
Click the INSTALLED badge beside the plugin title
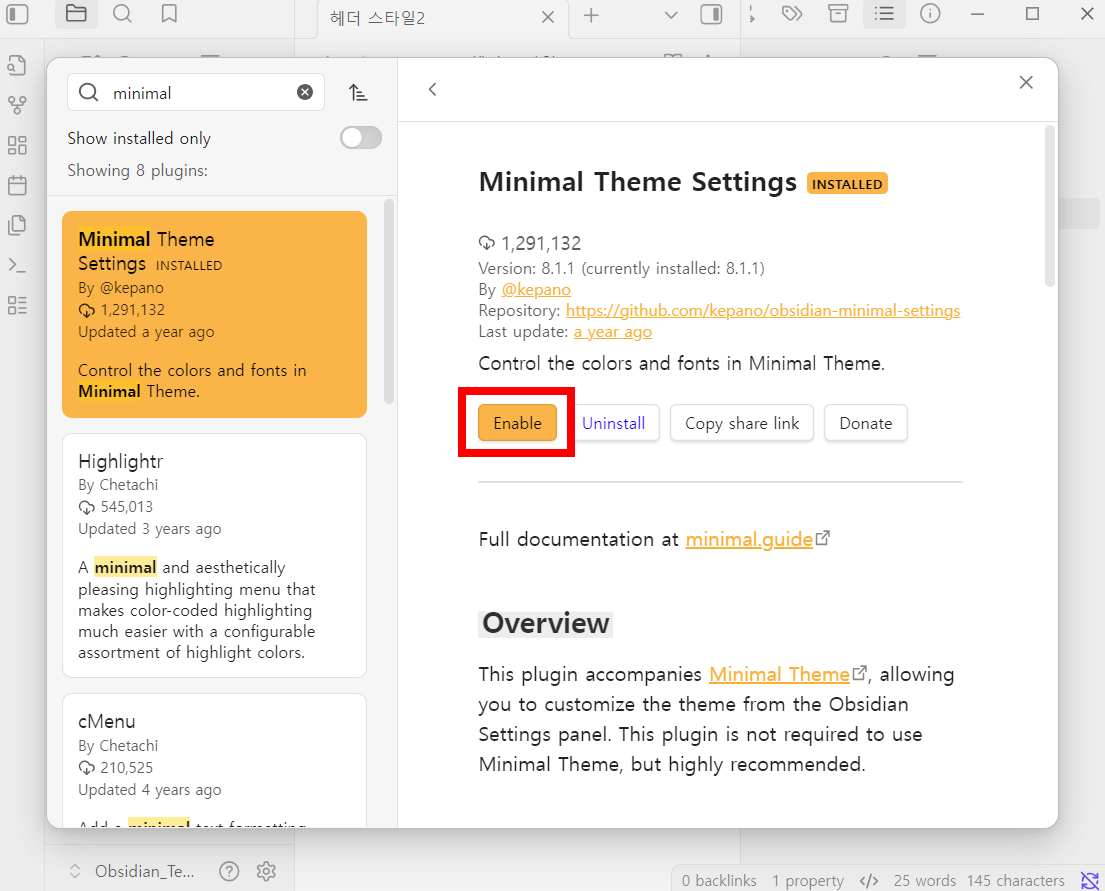tap(847, 184)
